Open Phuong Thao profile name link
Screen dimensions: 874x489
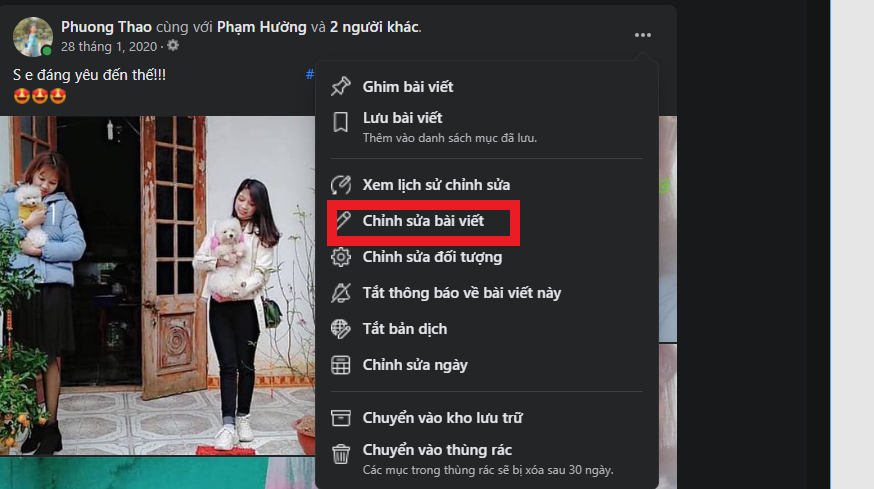coord(106,27)
